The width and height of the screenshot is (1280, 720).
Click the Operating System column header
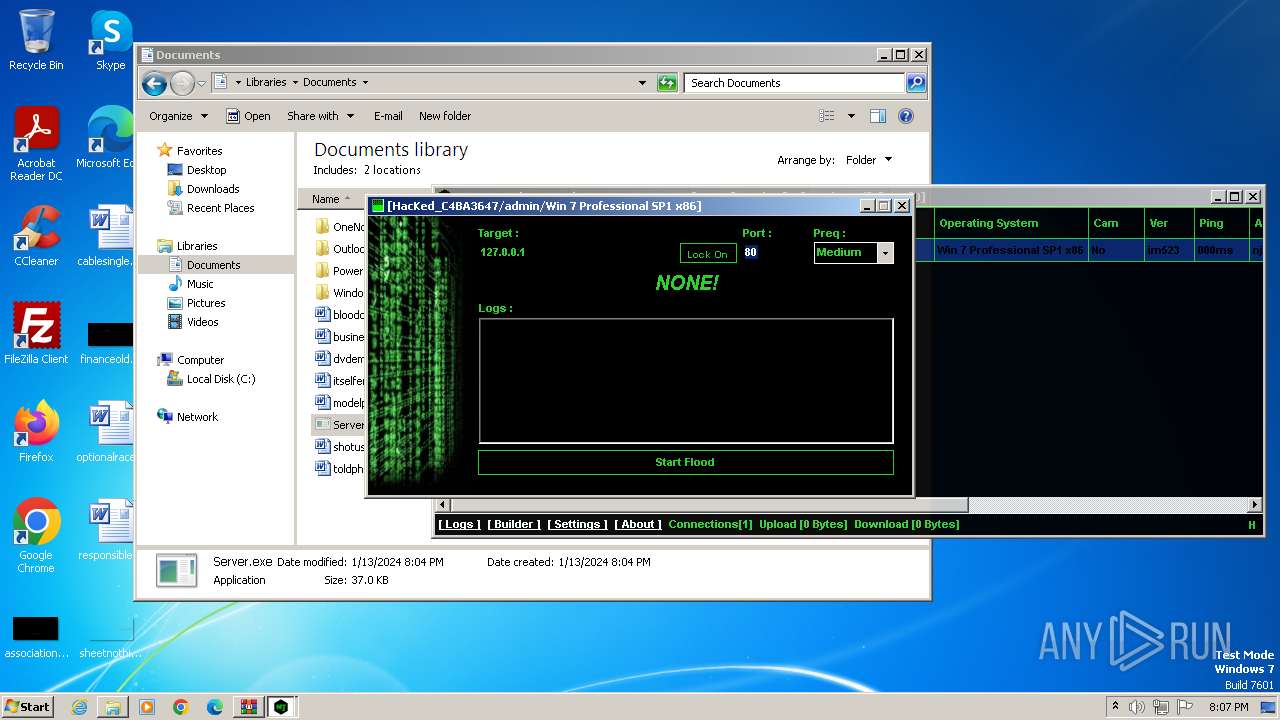tap(1011, 223)
